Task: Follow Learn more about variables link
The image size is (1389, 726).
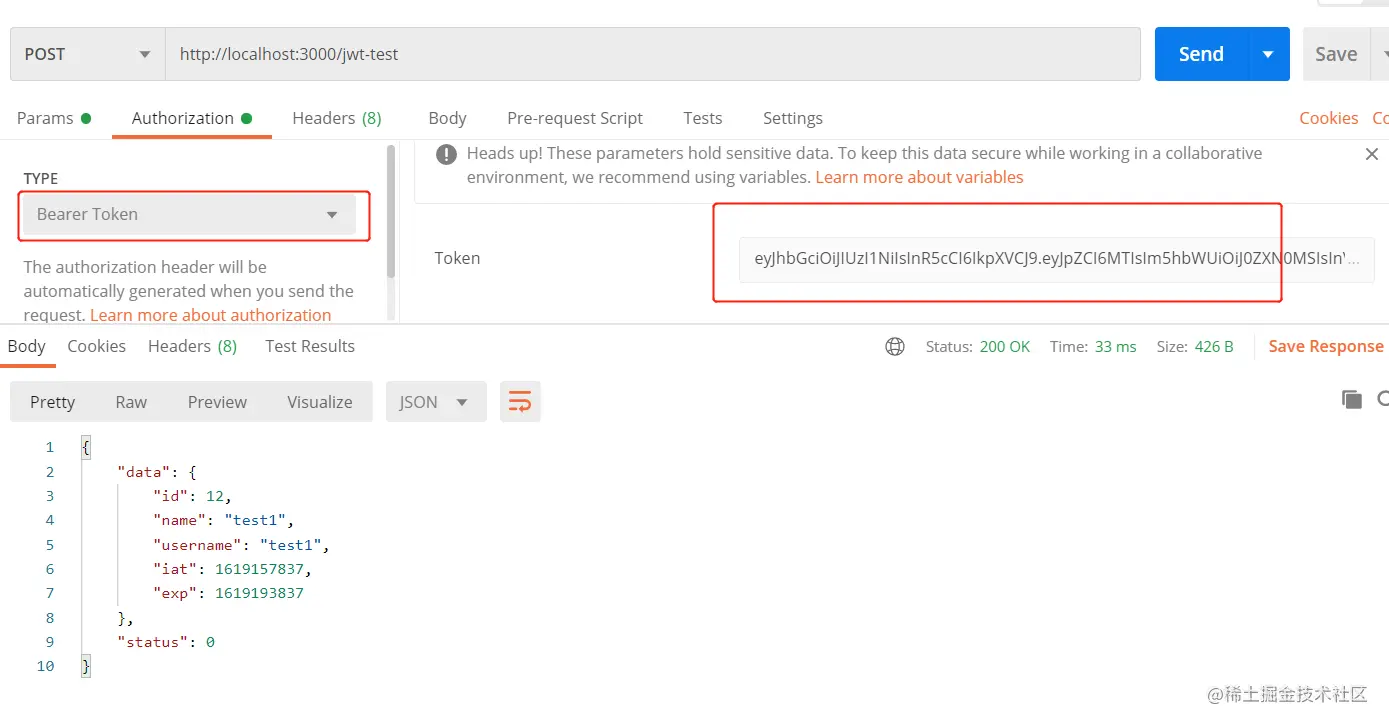Action: click(x=919, y=177)
